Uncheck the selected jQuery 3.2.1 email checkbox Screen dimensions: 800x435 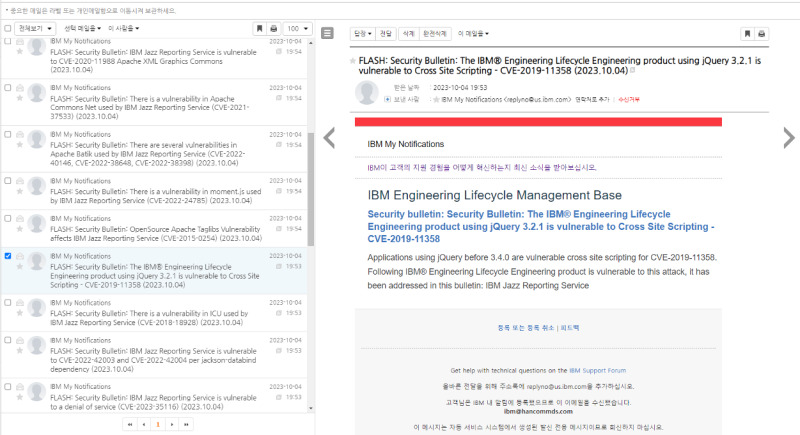click(x=8, y=256)
